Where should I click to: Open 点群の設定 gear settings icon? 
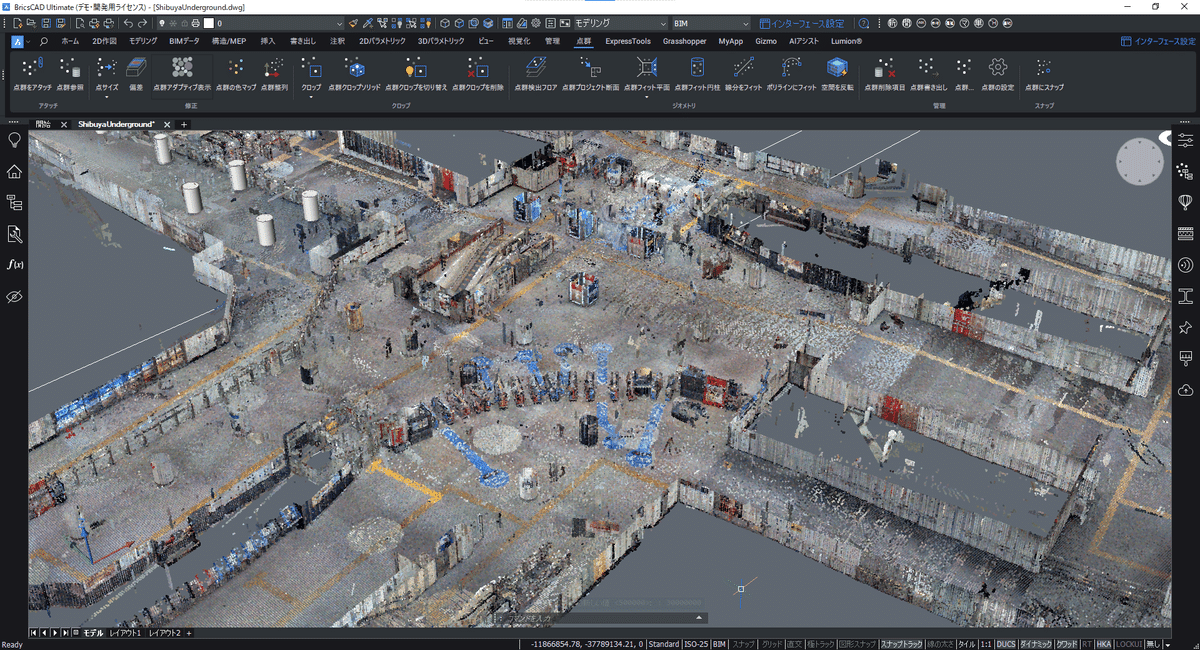(x=997, y=68)
